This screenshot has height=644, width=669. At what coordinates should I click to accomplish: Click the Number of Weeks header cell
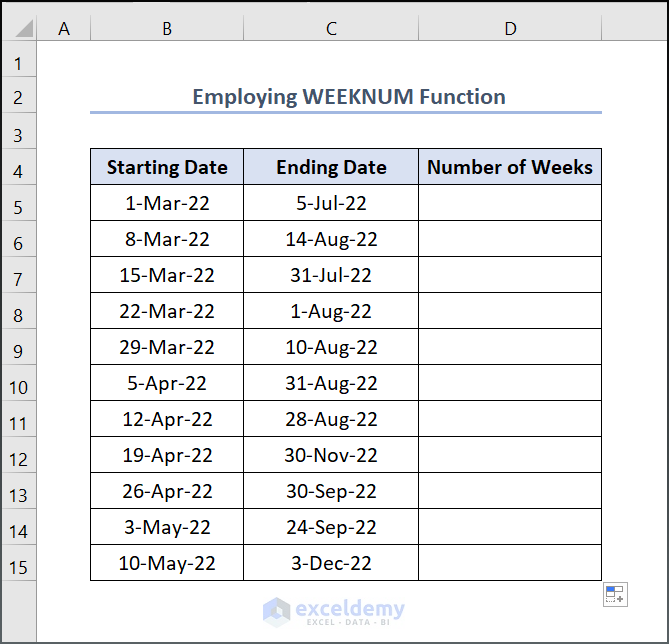[x=510, y=167]
